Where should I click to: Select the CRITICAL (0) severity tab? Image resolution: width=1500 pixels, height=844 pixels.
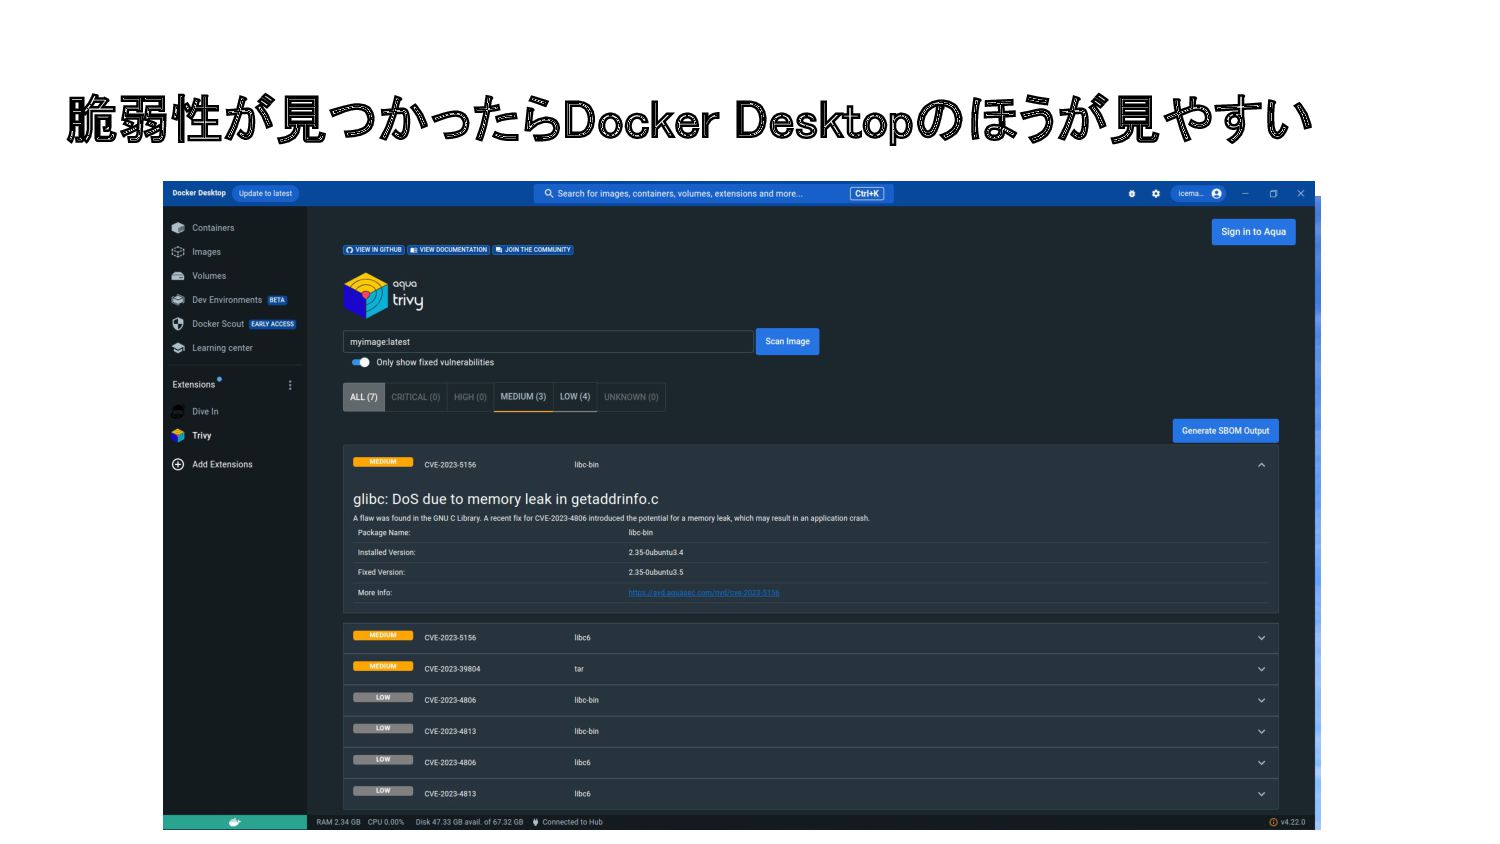[416, 397]
